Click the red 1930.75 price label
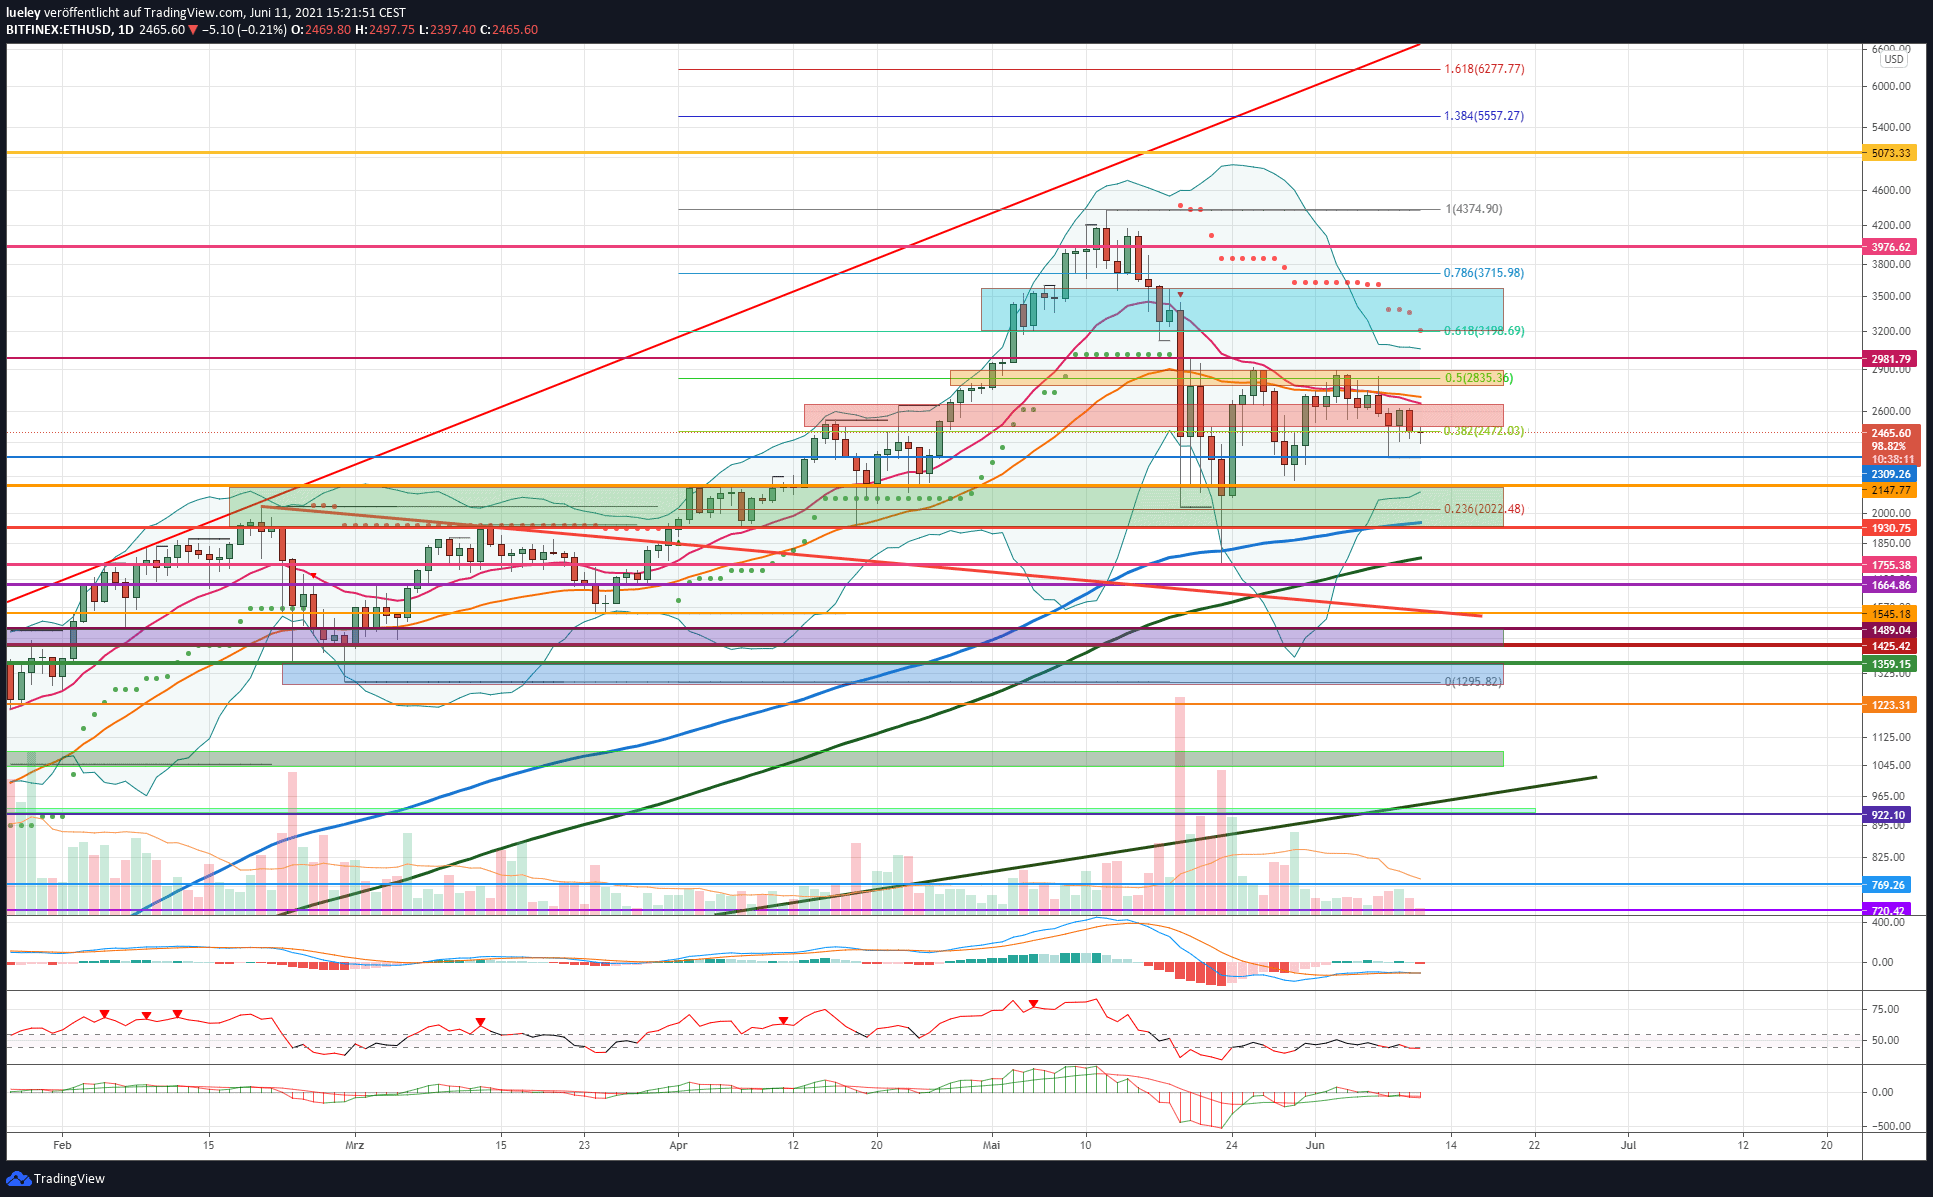Viewport: 1933px width, 1197px height. [1890, 528]
